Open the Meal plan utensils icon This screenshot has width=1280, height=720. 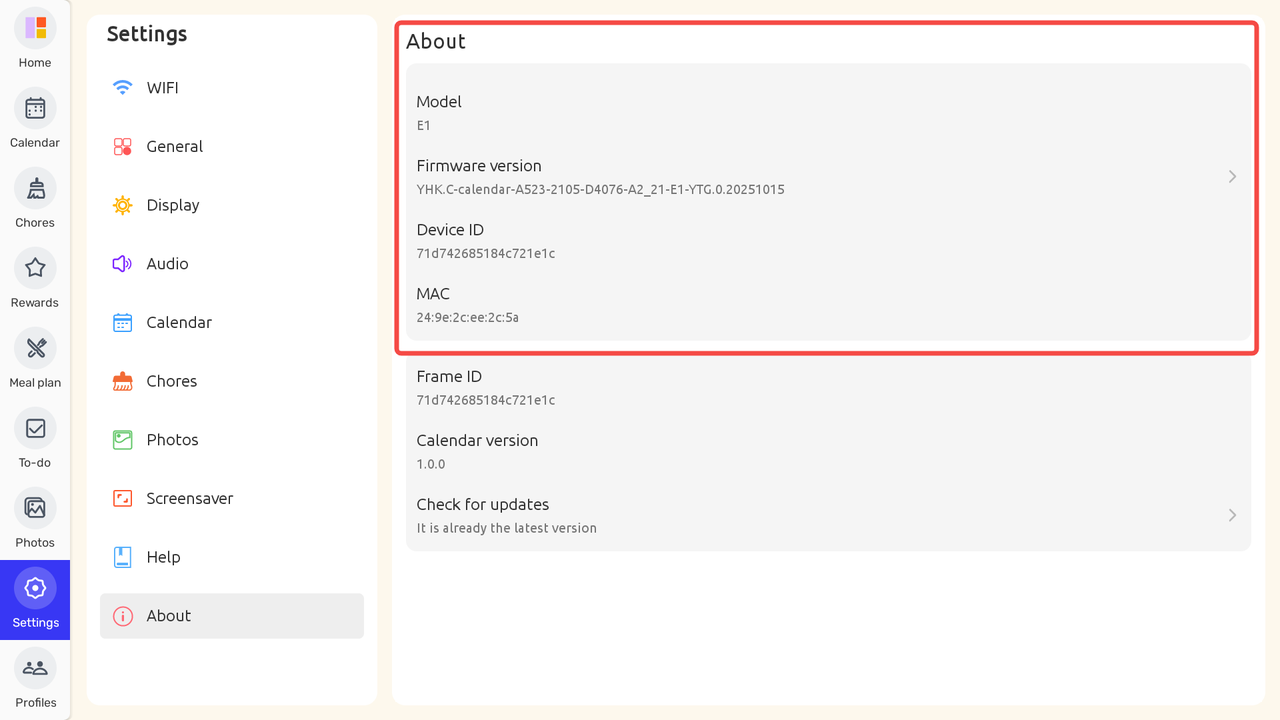(x=35, y=348)
